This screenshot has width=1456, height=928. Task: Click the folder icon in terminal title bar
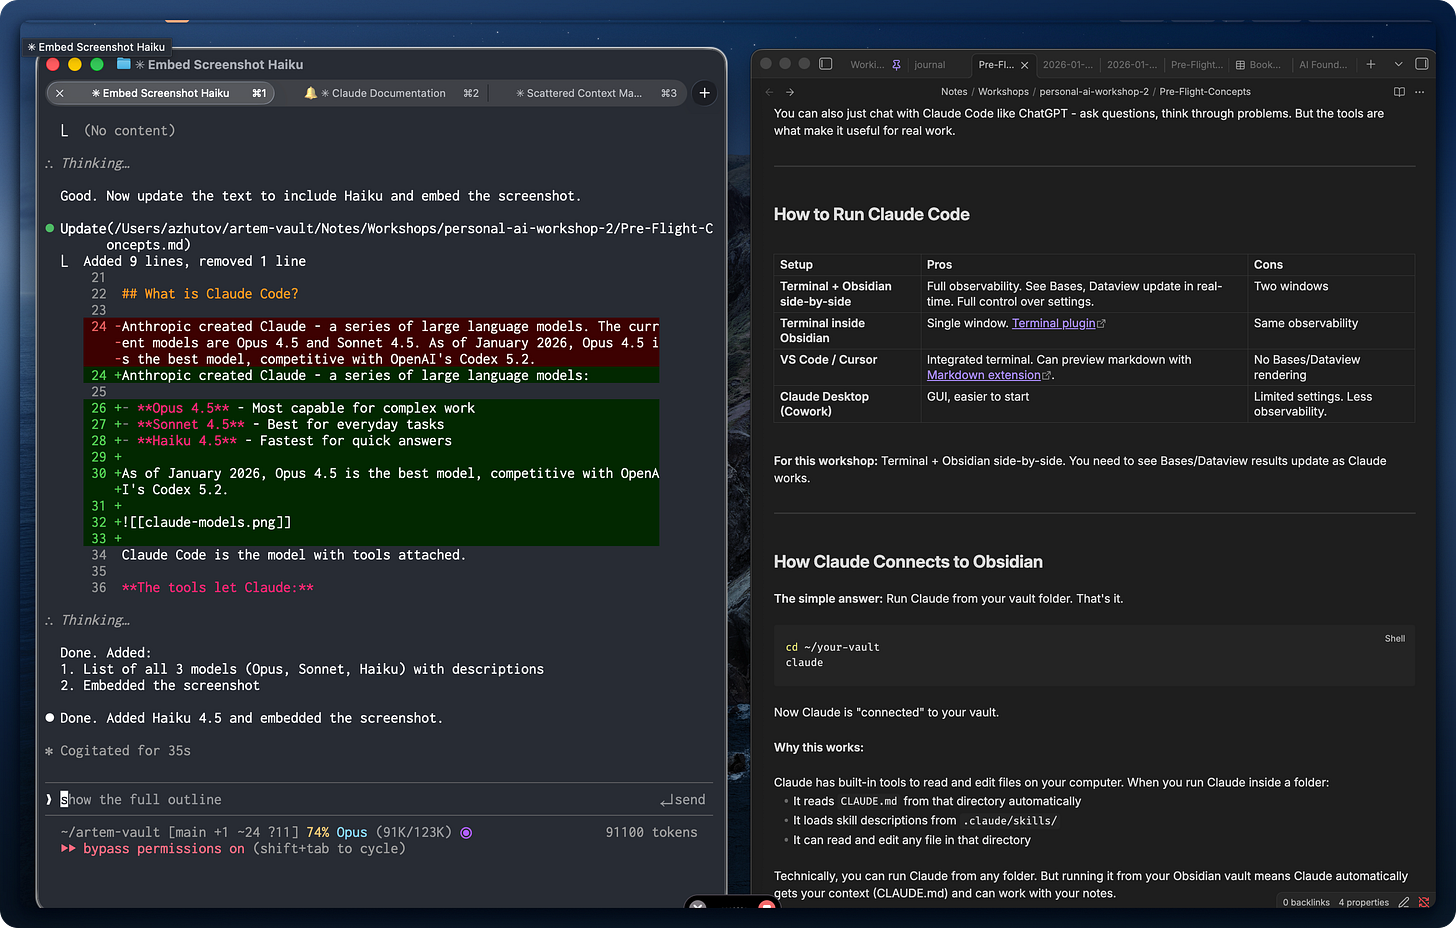(124, 64)
